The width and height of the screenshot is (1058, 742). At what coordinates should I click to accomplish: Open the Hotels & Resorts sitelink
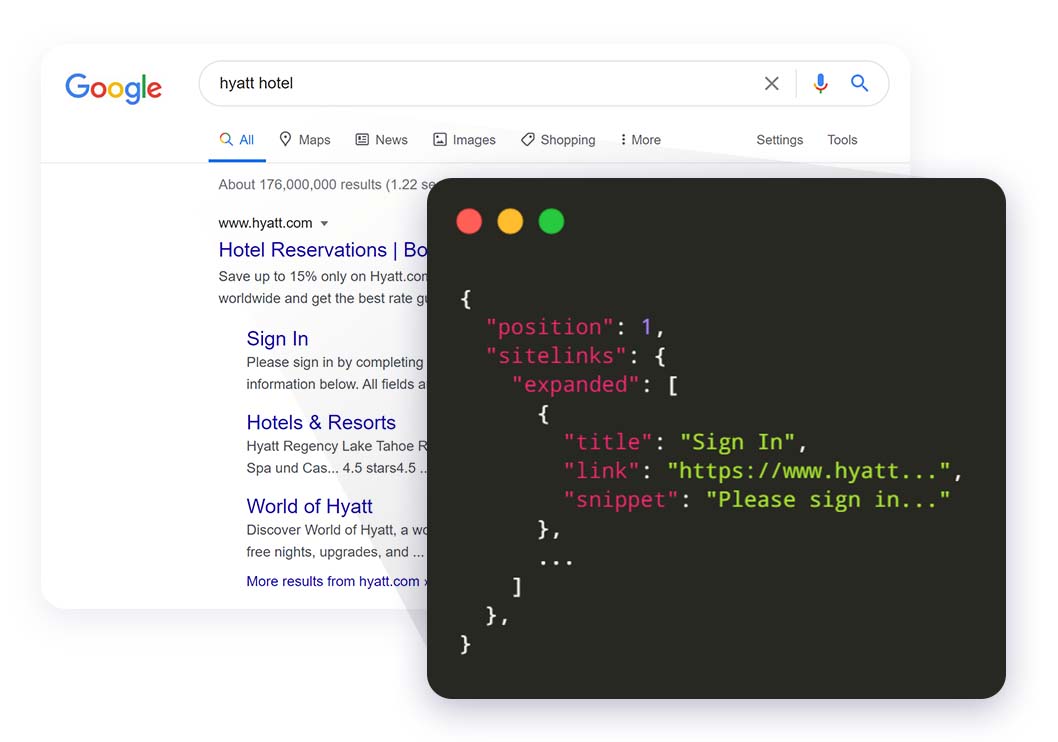(x=321, y=422)
